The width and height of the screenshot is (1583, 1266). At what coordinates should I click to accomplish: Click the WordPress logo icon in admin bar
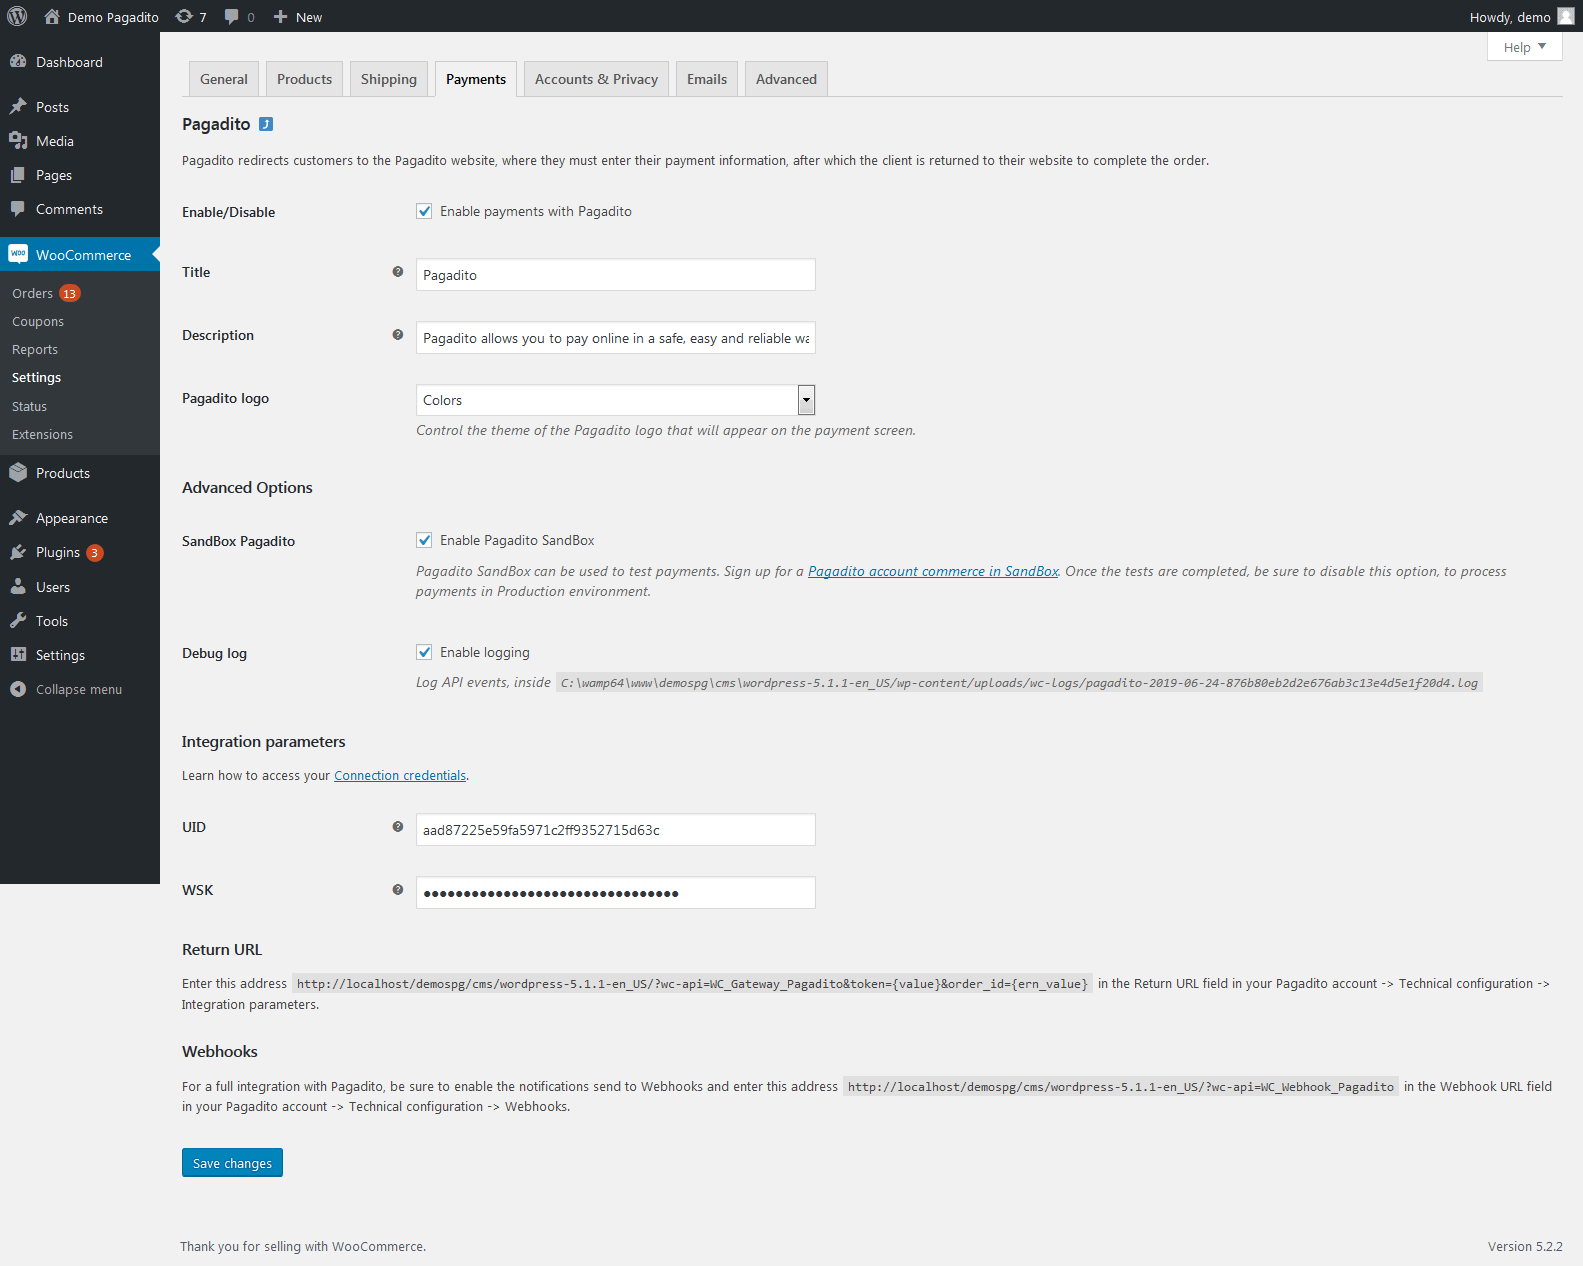(17, 16)
